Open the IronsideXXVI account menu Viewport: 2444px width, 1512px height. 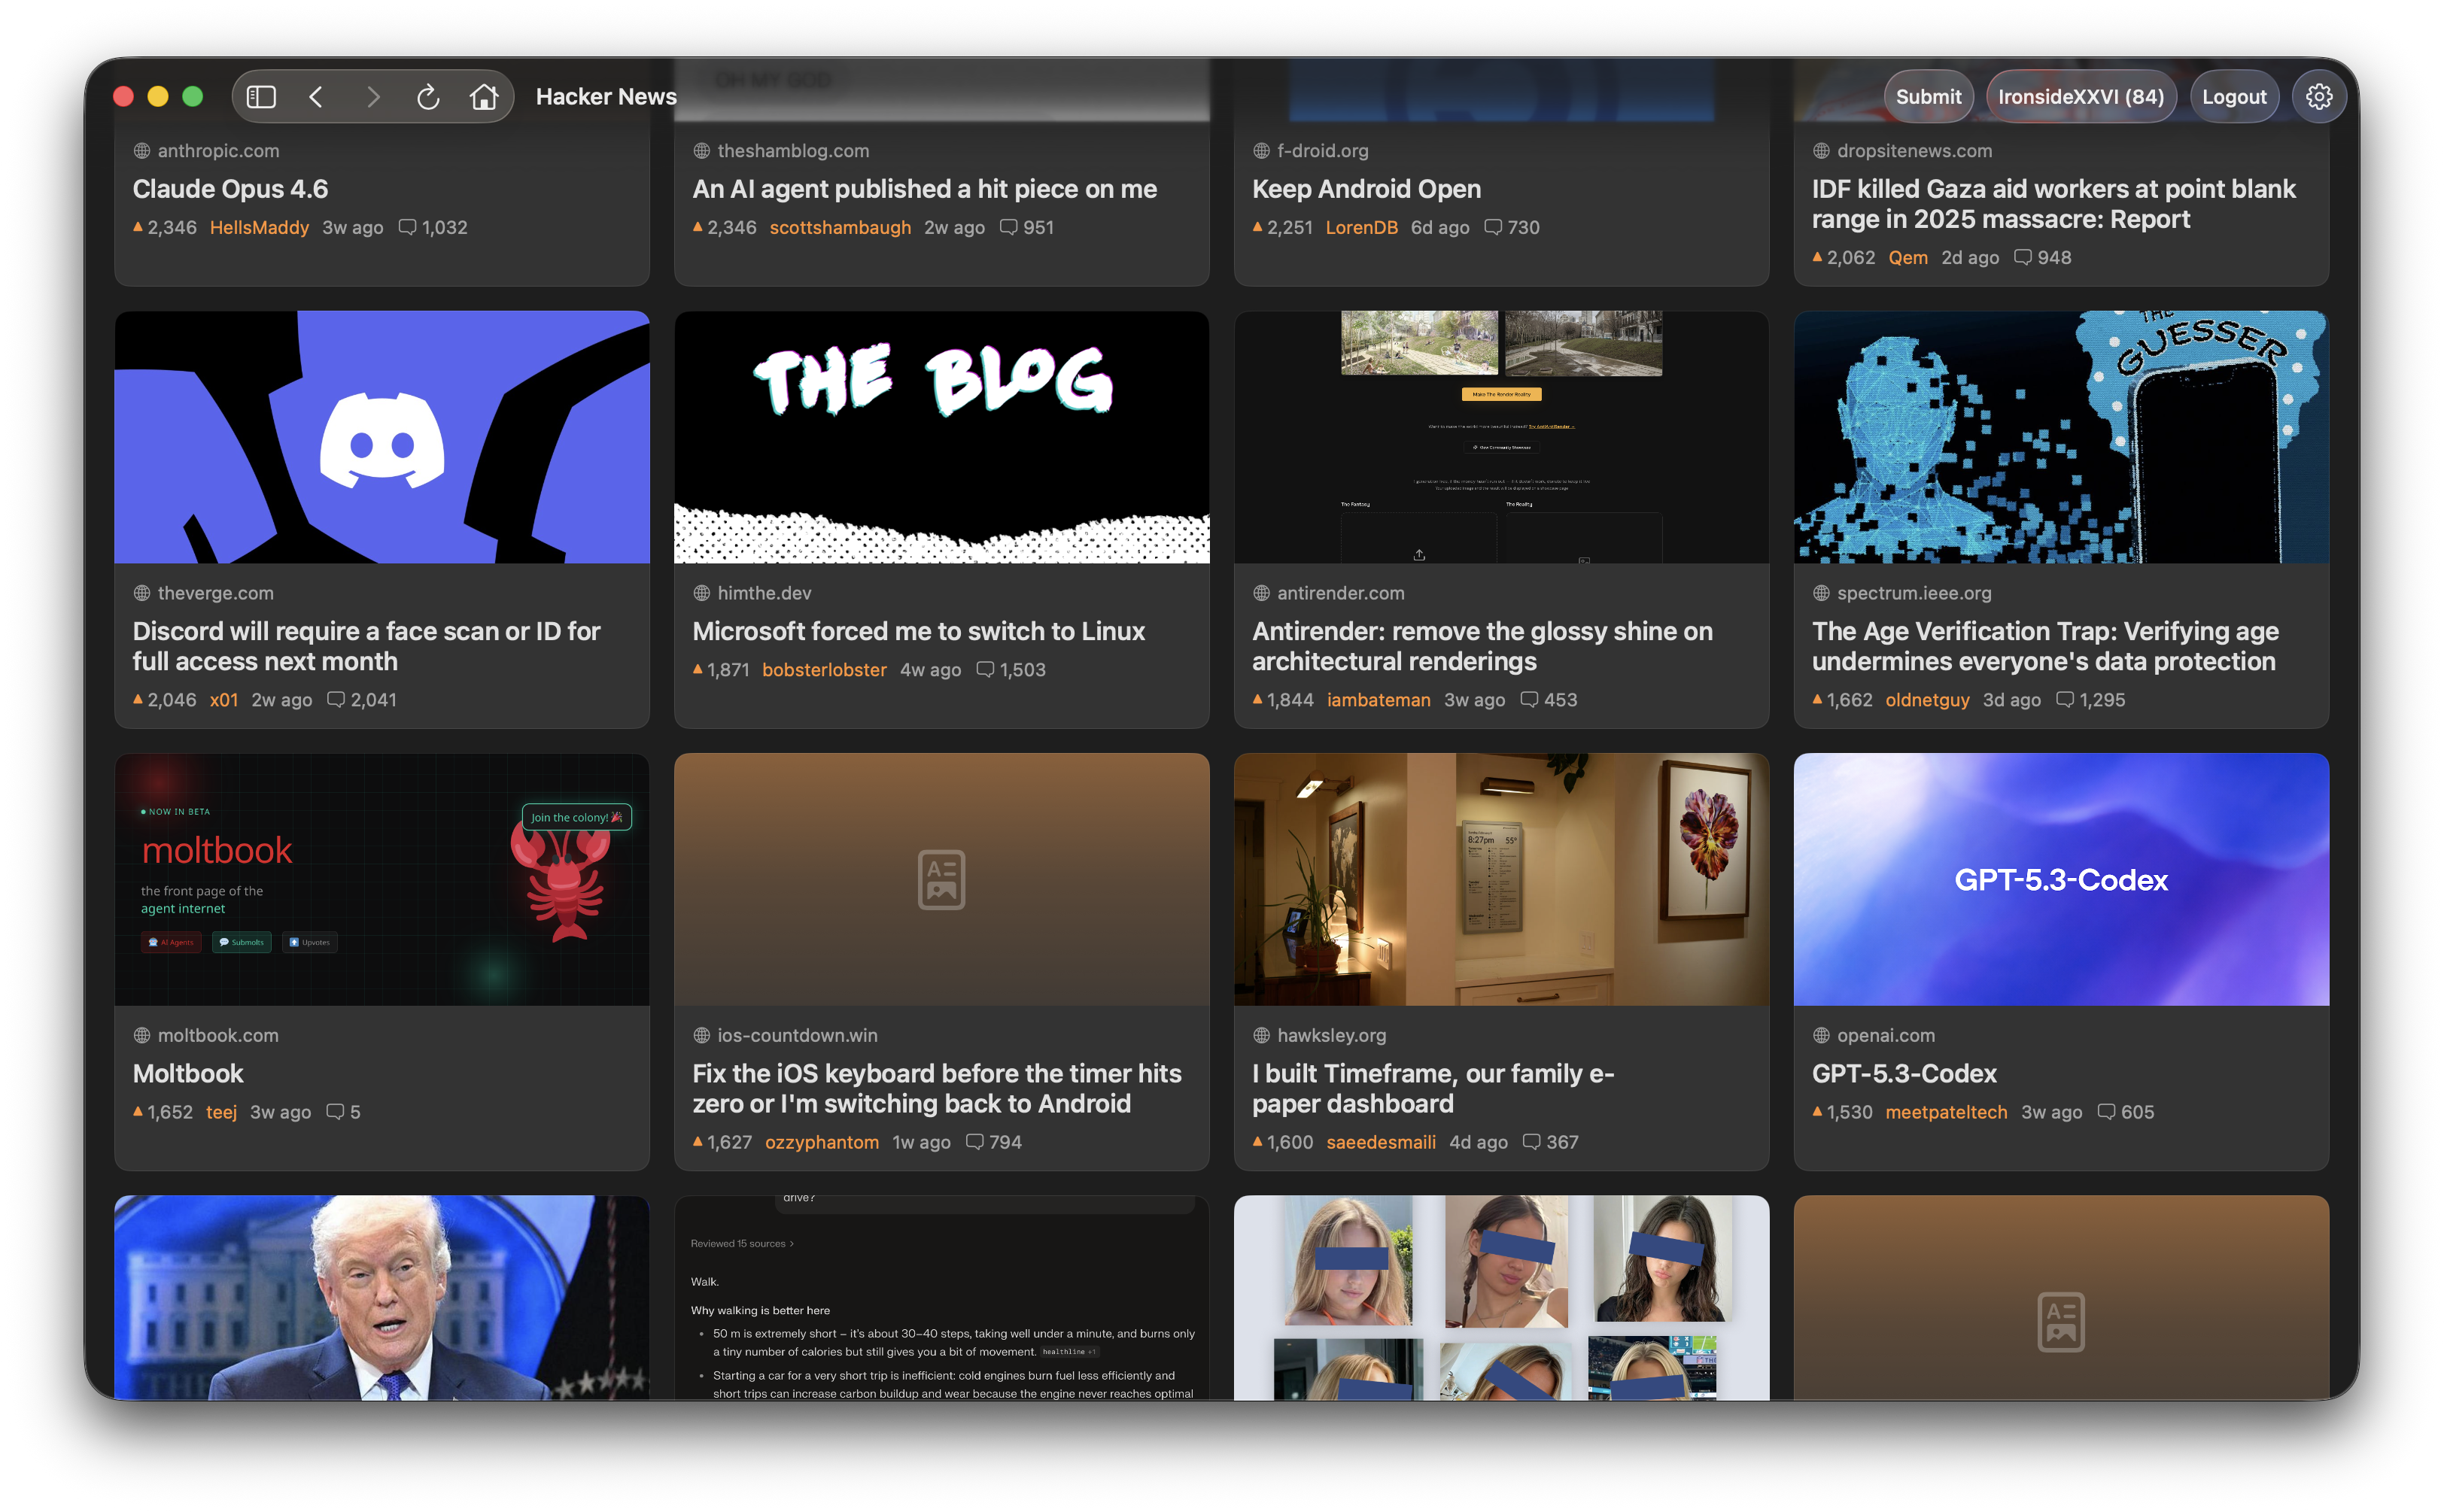coord(2081,96)
